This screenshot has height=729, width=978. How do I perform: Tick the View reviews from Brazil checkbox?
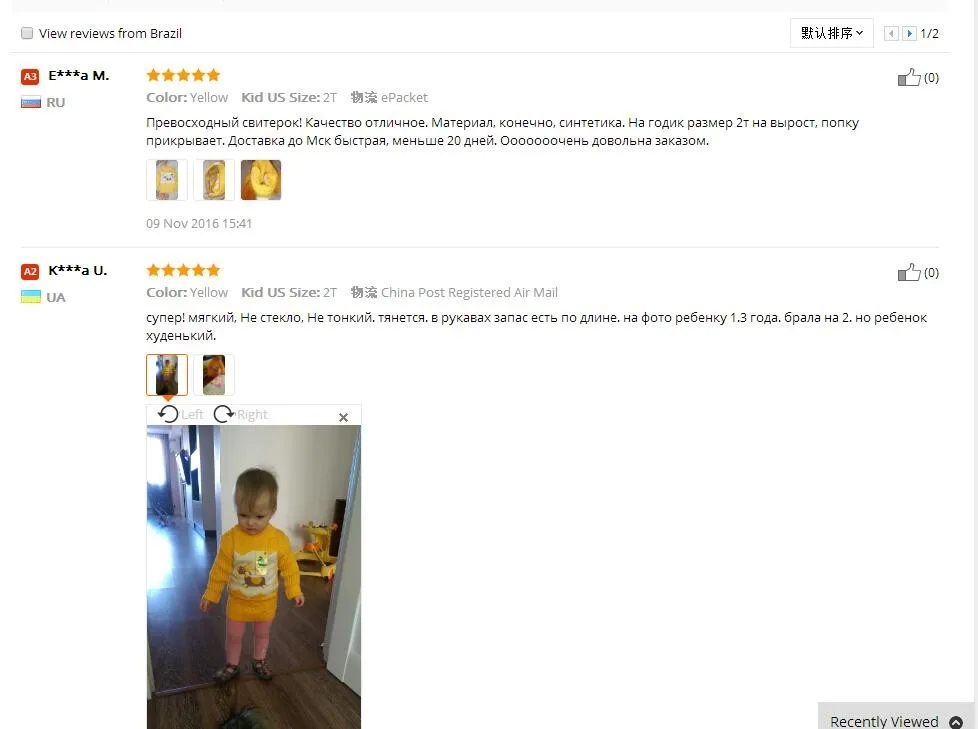click(27, 33)
